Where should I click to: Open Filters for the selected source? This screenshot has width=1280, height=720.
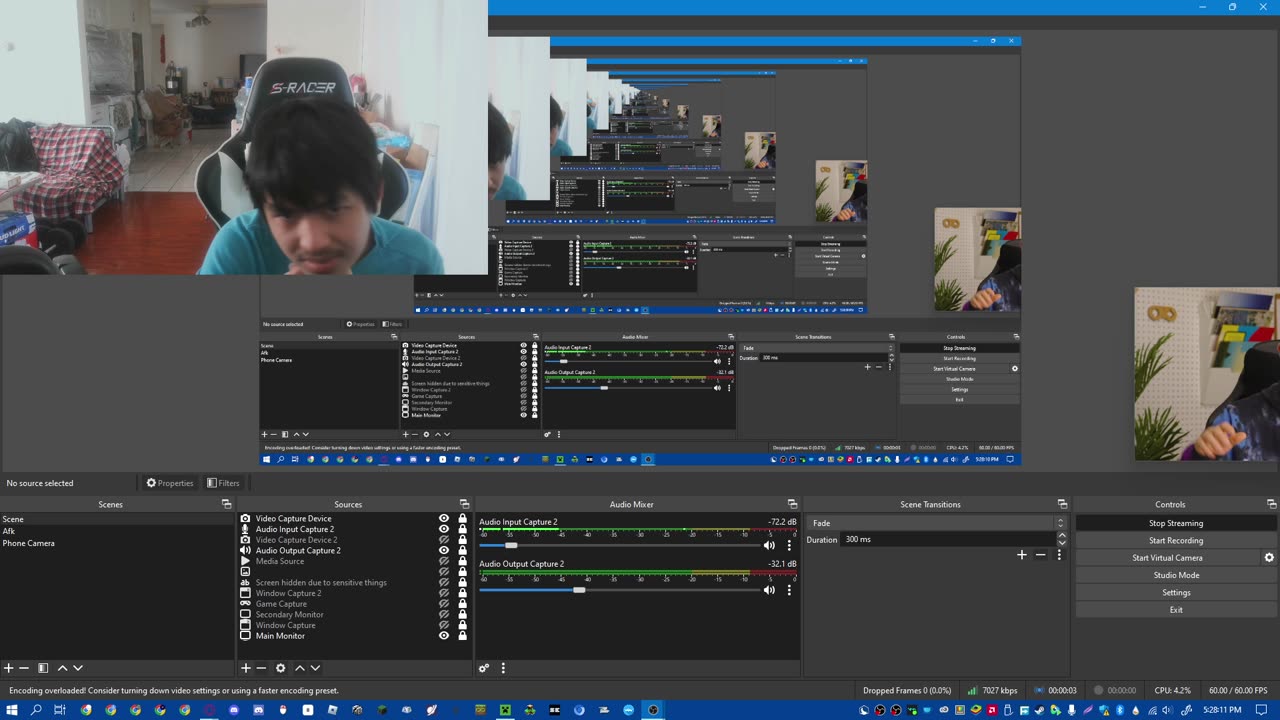pos(223,483)
